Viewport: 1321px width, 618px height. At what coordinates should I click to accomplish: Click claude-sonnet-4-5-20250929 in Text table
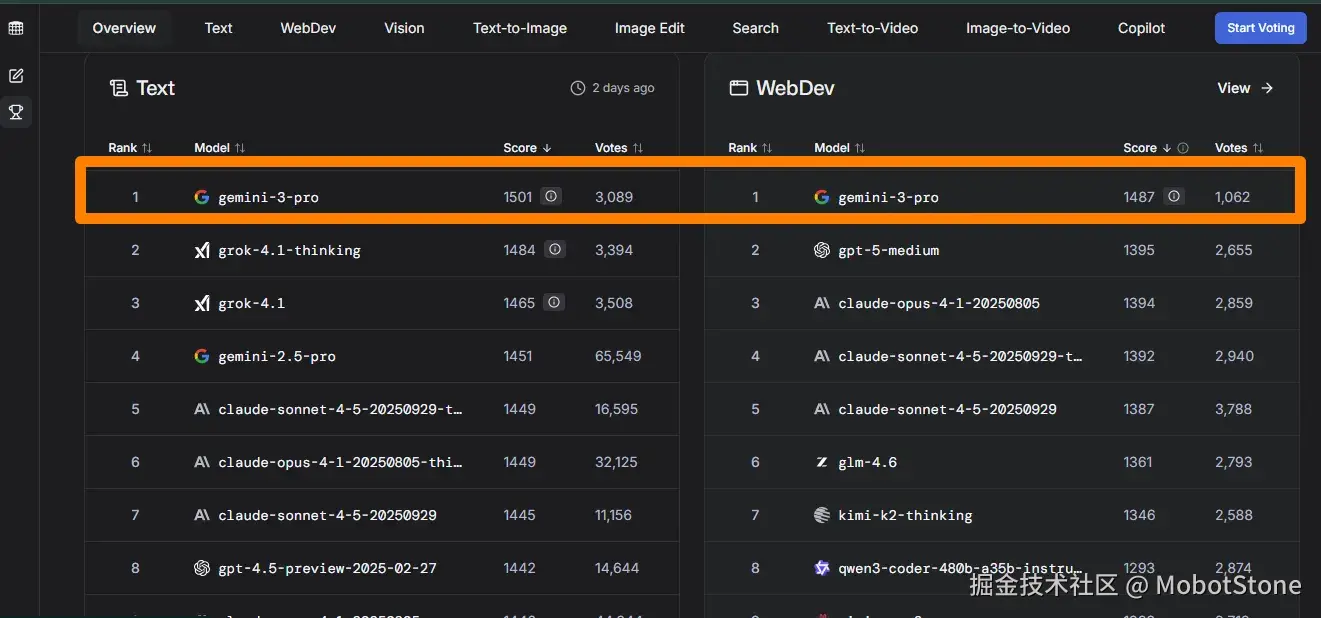click(x=327, y=515)
